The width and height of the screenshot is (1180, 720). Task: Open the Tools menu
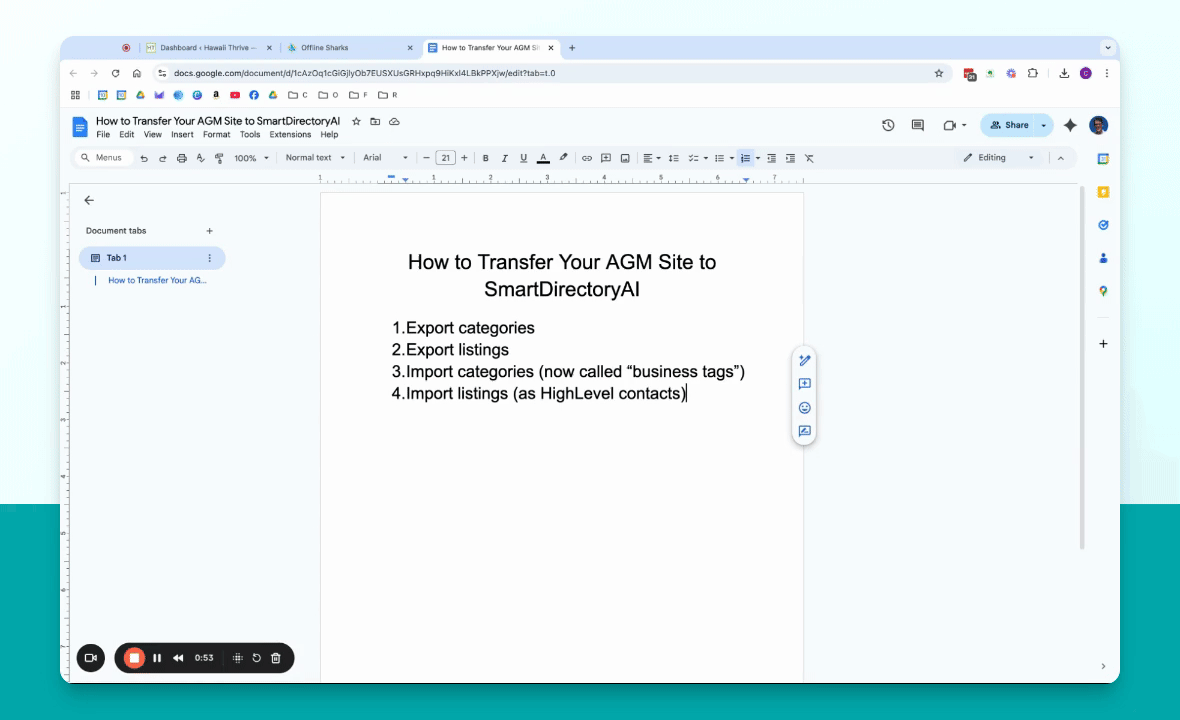tap(250, 135)
